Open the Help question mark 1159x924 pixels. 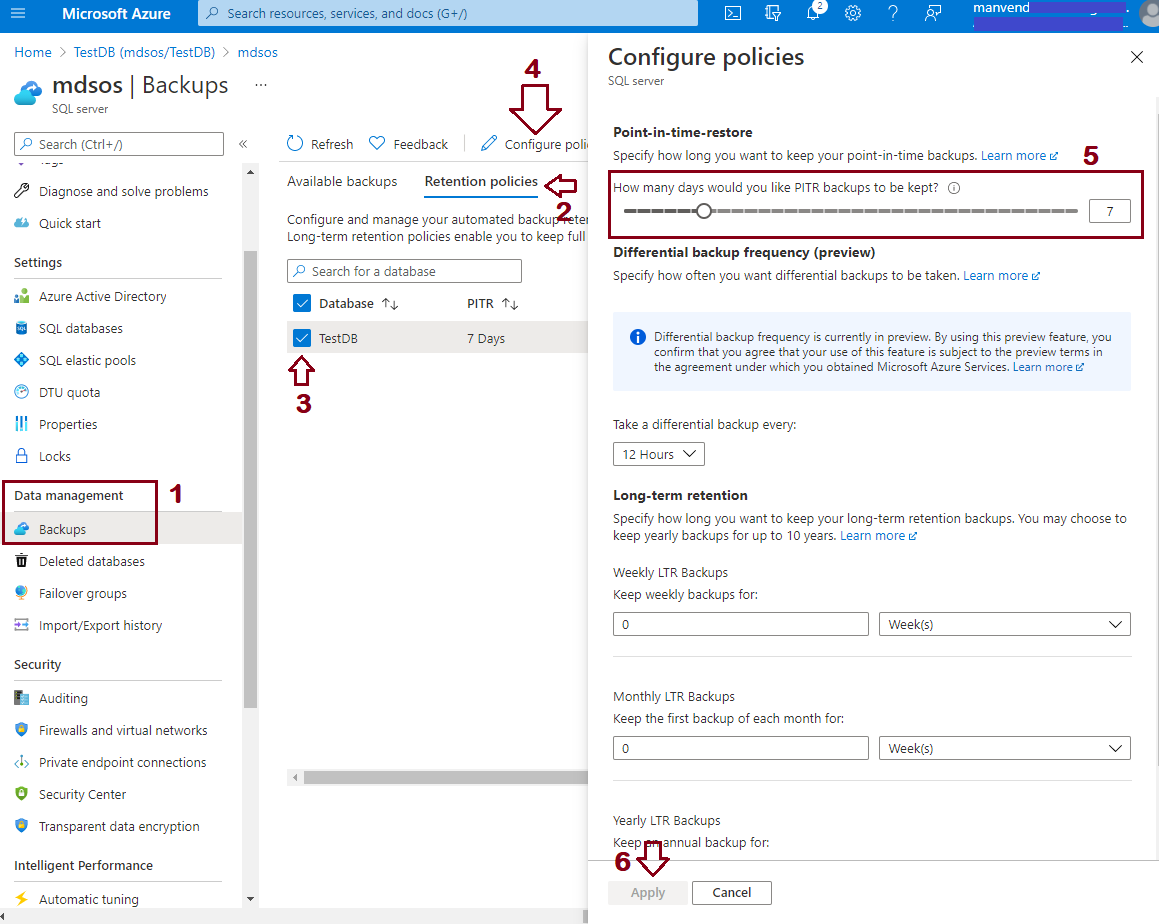tap(893, 13)
